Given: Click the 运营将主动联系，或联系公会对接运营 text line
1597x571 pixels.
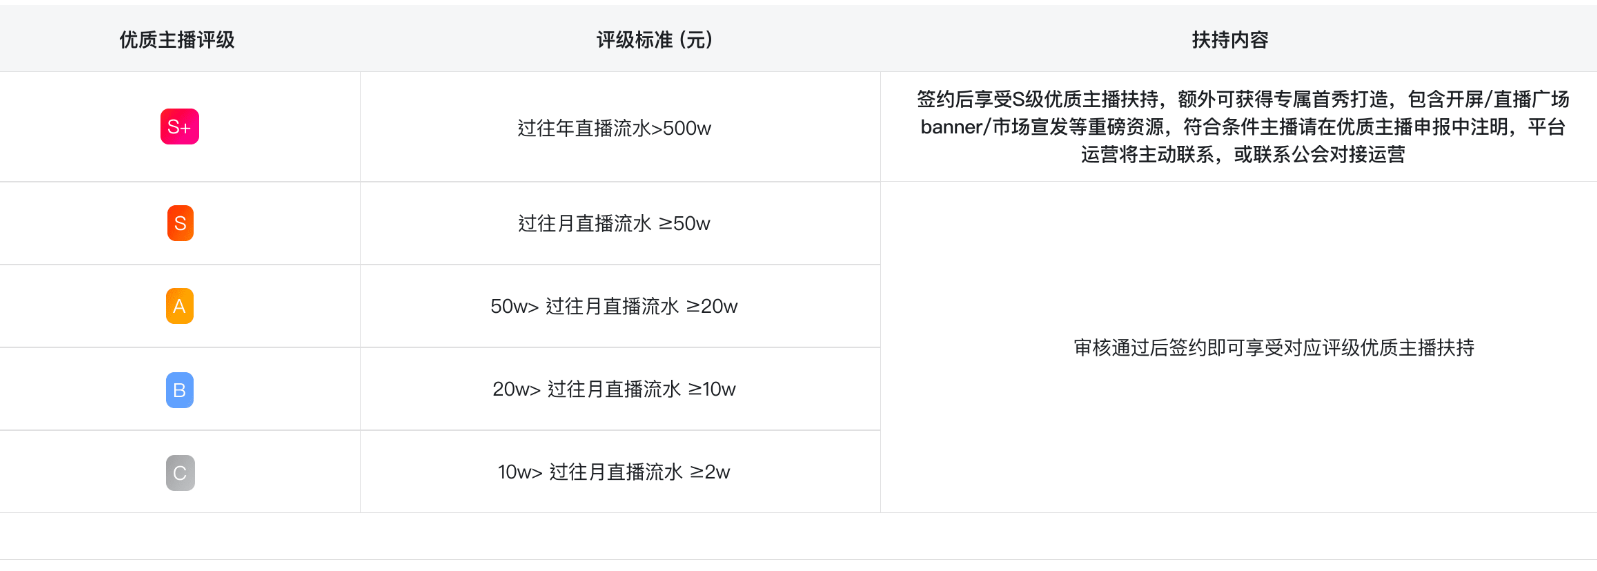Looking at the screenshot, I should pos(1243,154).
